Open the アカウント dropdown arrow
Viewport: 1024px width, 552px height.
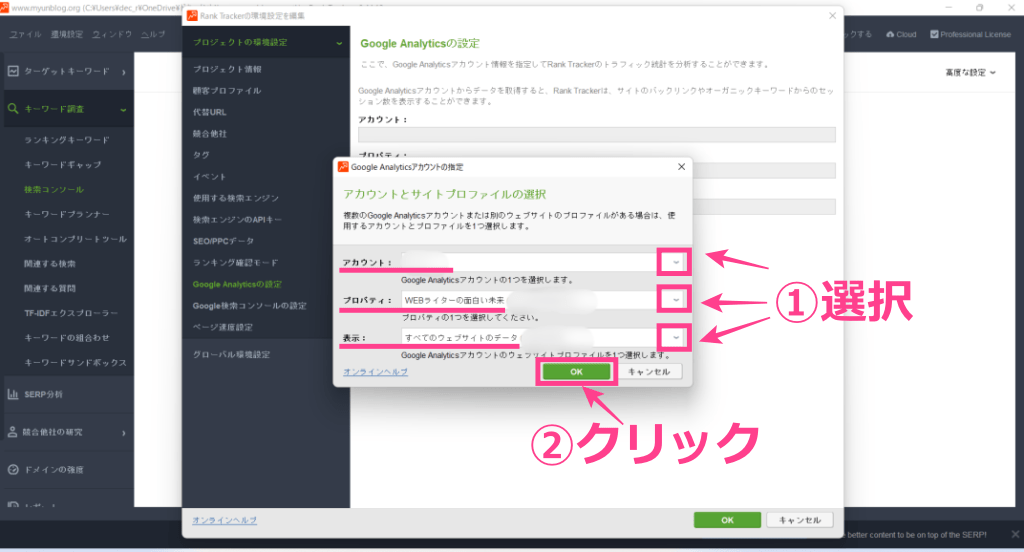click(x=675, y=263)
